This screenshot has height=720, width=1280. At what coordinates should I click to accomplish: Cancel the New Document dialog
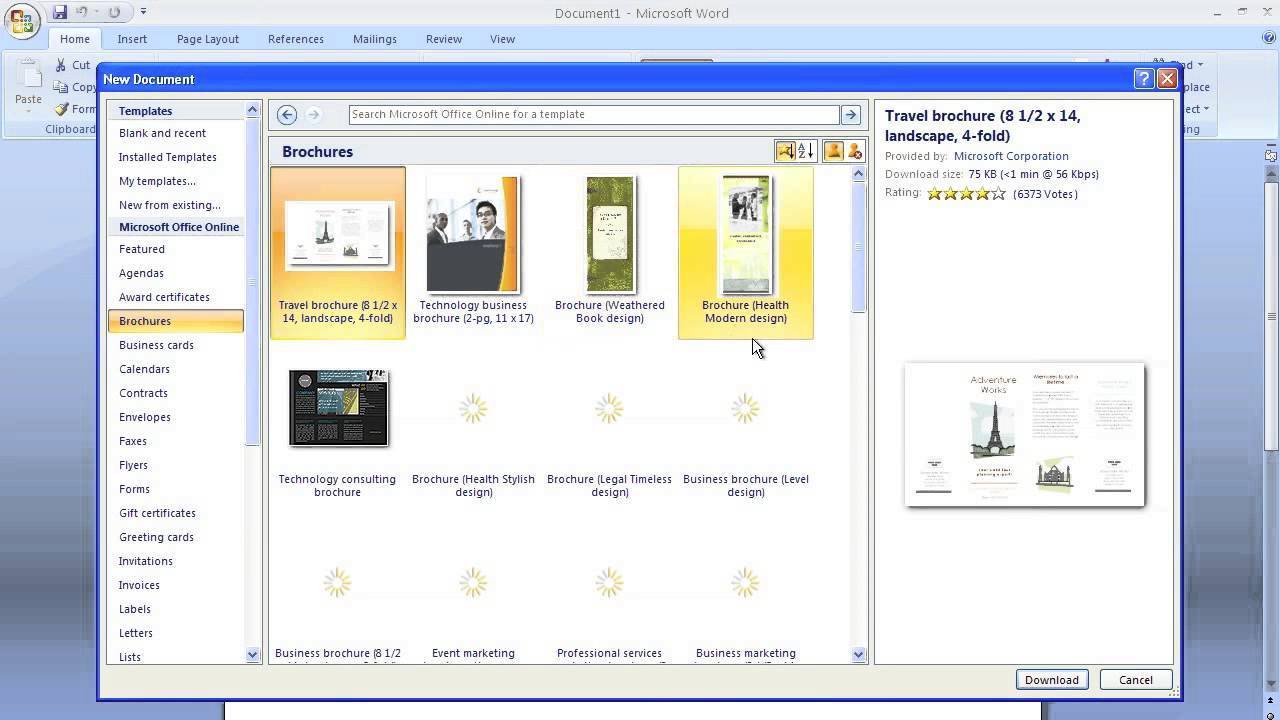click(1135, 680)
